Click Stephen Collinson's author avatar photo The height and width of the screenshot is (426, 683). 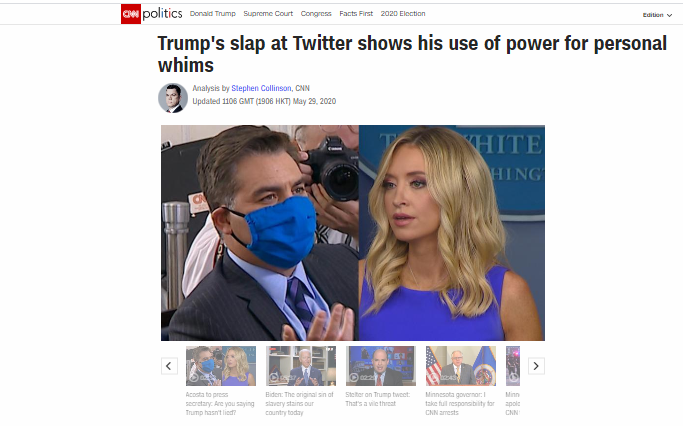click(x=173, y=98)
